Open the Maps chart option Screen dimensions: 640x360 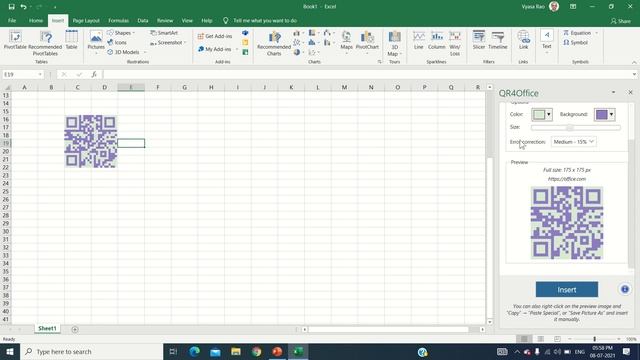(x=346, y=42)
